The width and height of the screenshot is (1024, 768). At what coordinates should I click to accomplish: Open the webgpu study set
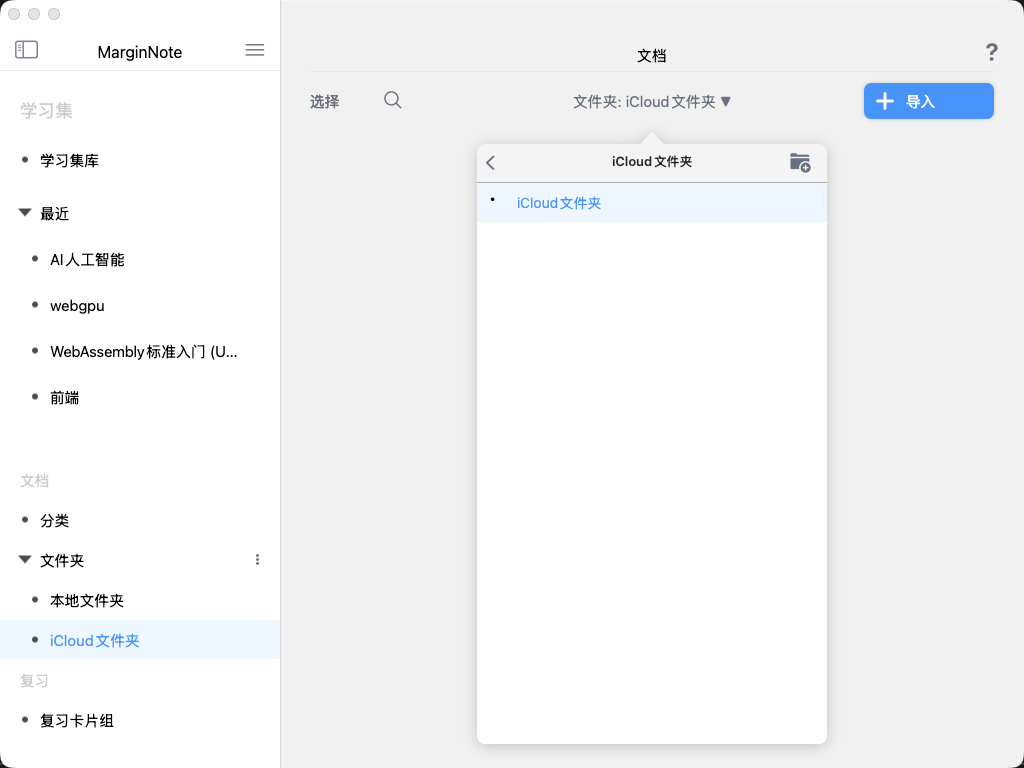tap(77, 306)
